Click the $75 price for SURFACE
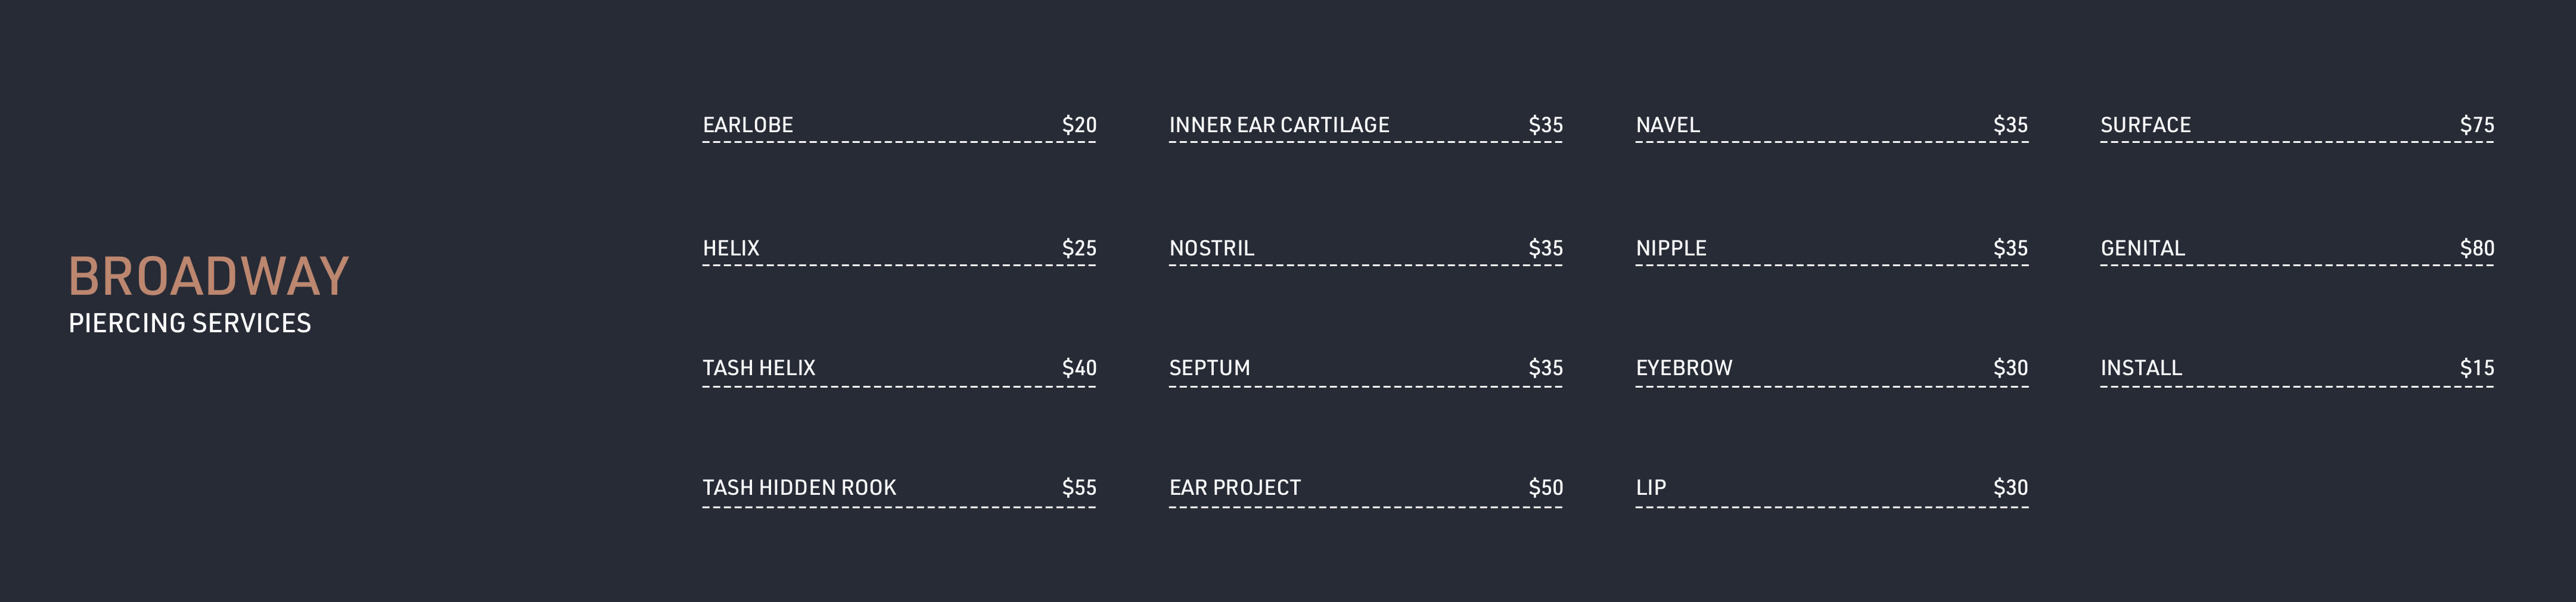This screenshot has width=2576, height=602. pyautogui.click(x=2477, y=125)
